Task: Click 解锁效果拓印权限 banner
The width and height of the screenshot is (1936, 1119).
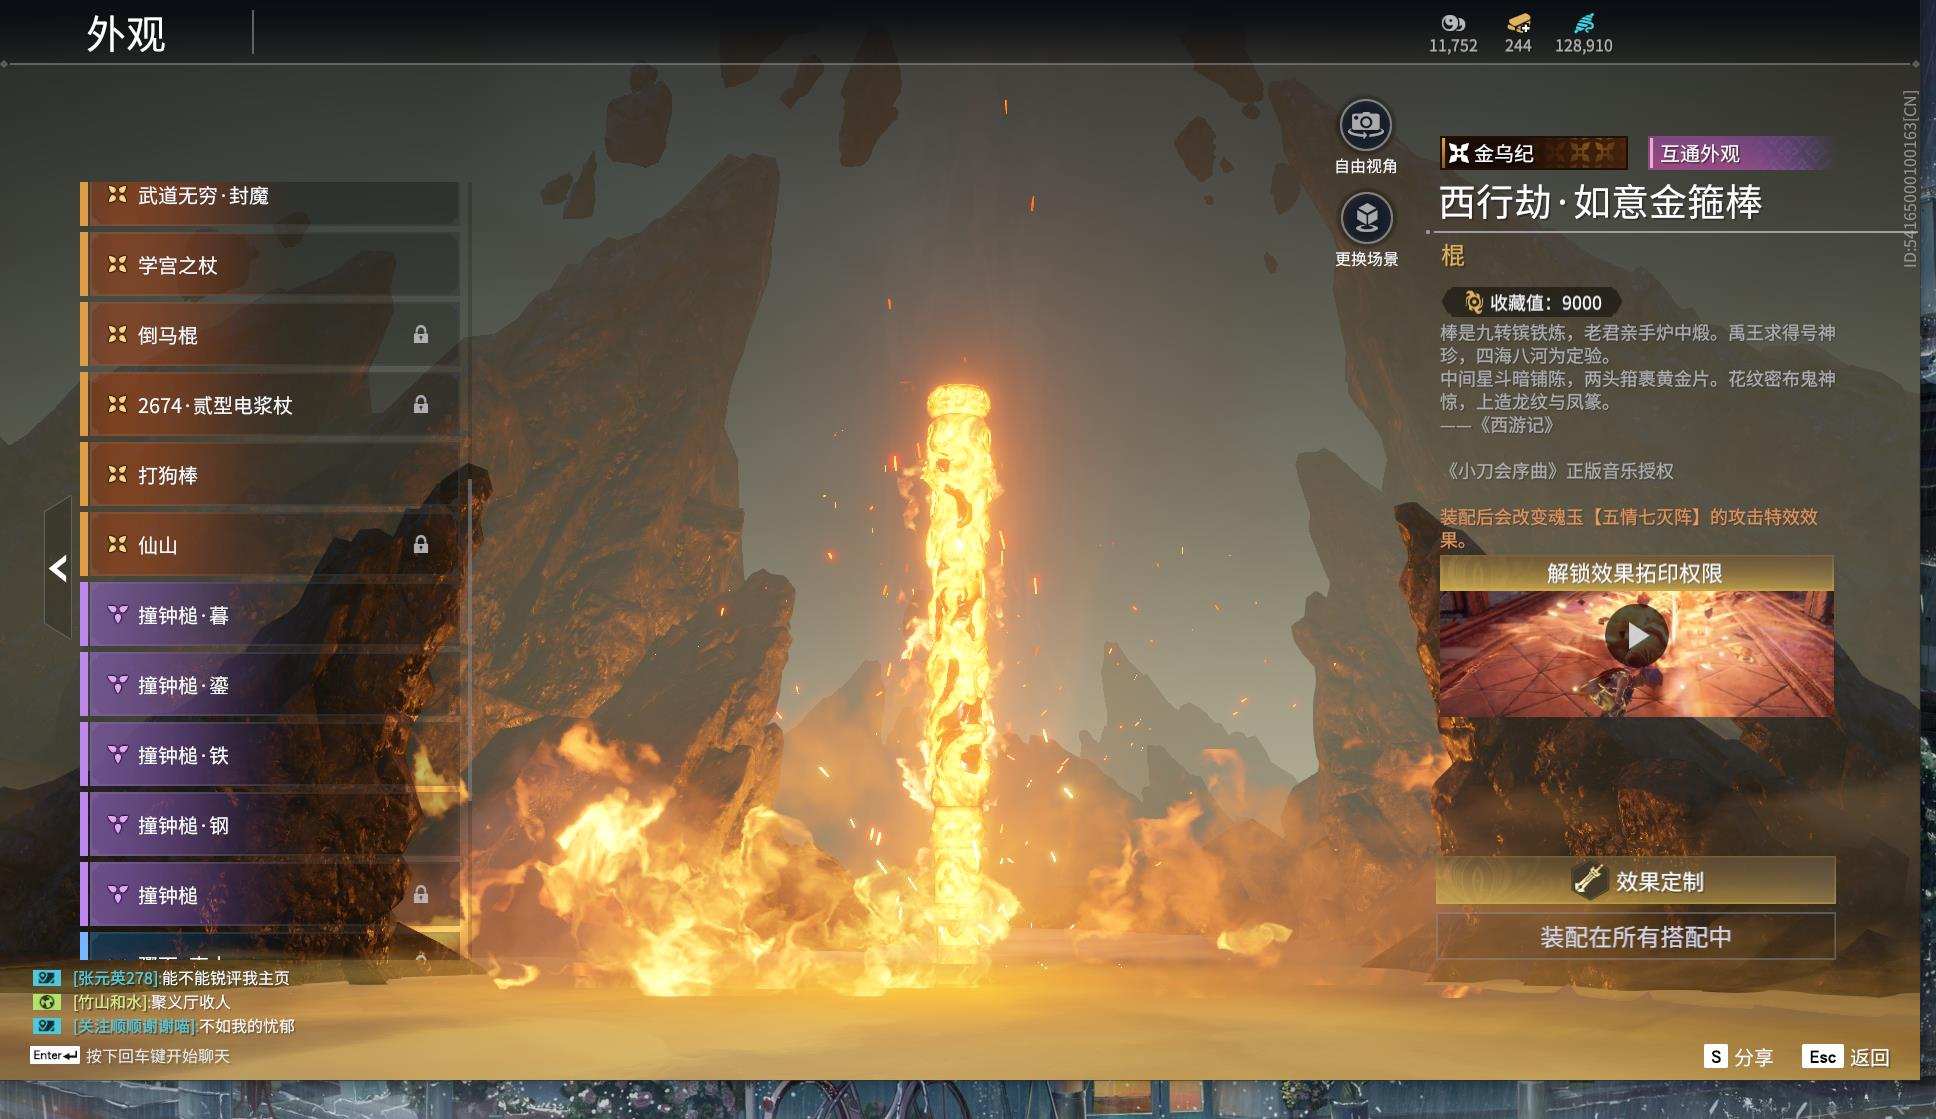Action: pyautogui.click(x=1636, y=573)
